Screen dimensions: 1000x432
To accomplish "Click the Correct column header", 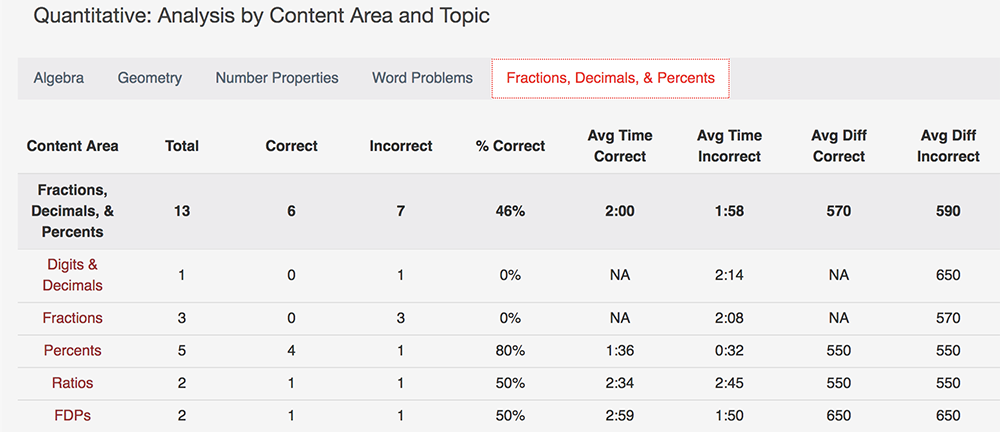I will pyautogui.click(x=291, y=146).
